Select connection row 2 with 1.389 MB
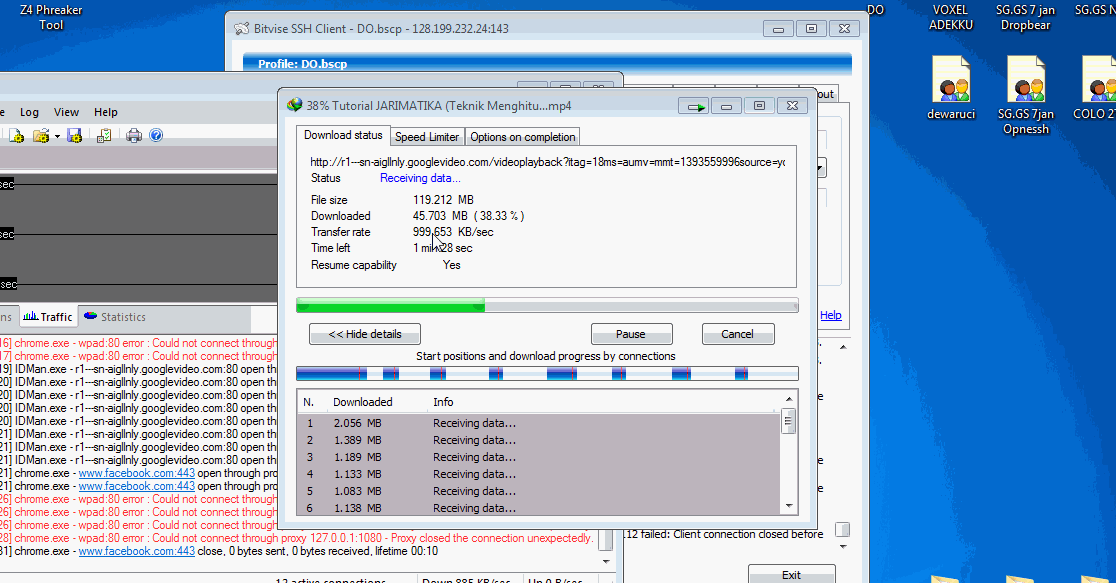The width and height of the screenshot is (1116, 583). [539, 440]
